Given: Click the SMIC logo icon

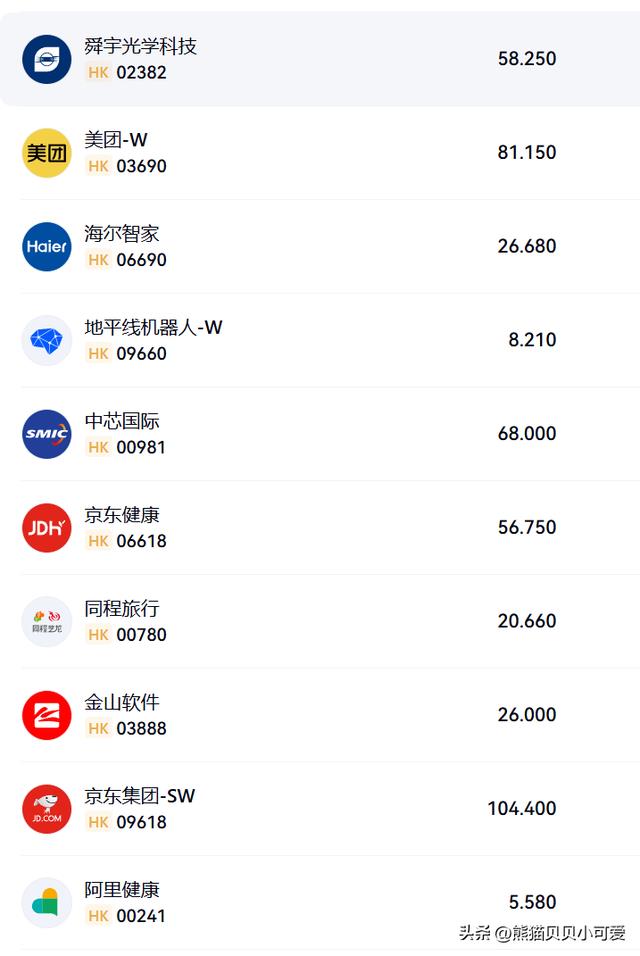Looking at the screenshot, I should point(47,434).
